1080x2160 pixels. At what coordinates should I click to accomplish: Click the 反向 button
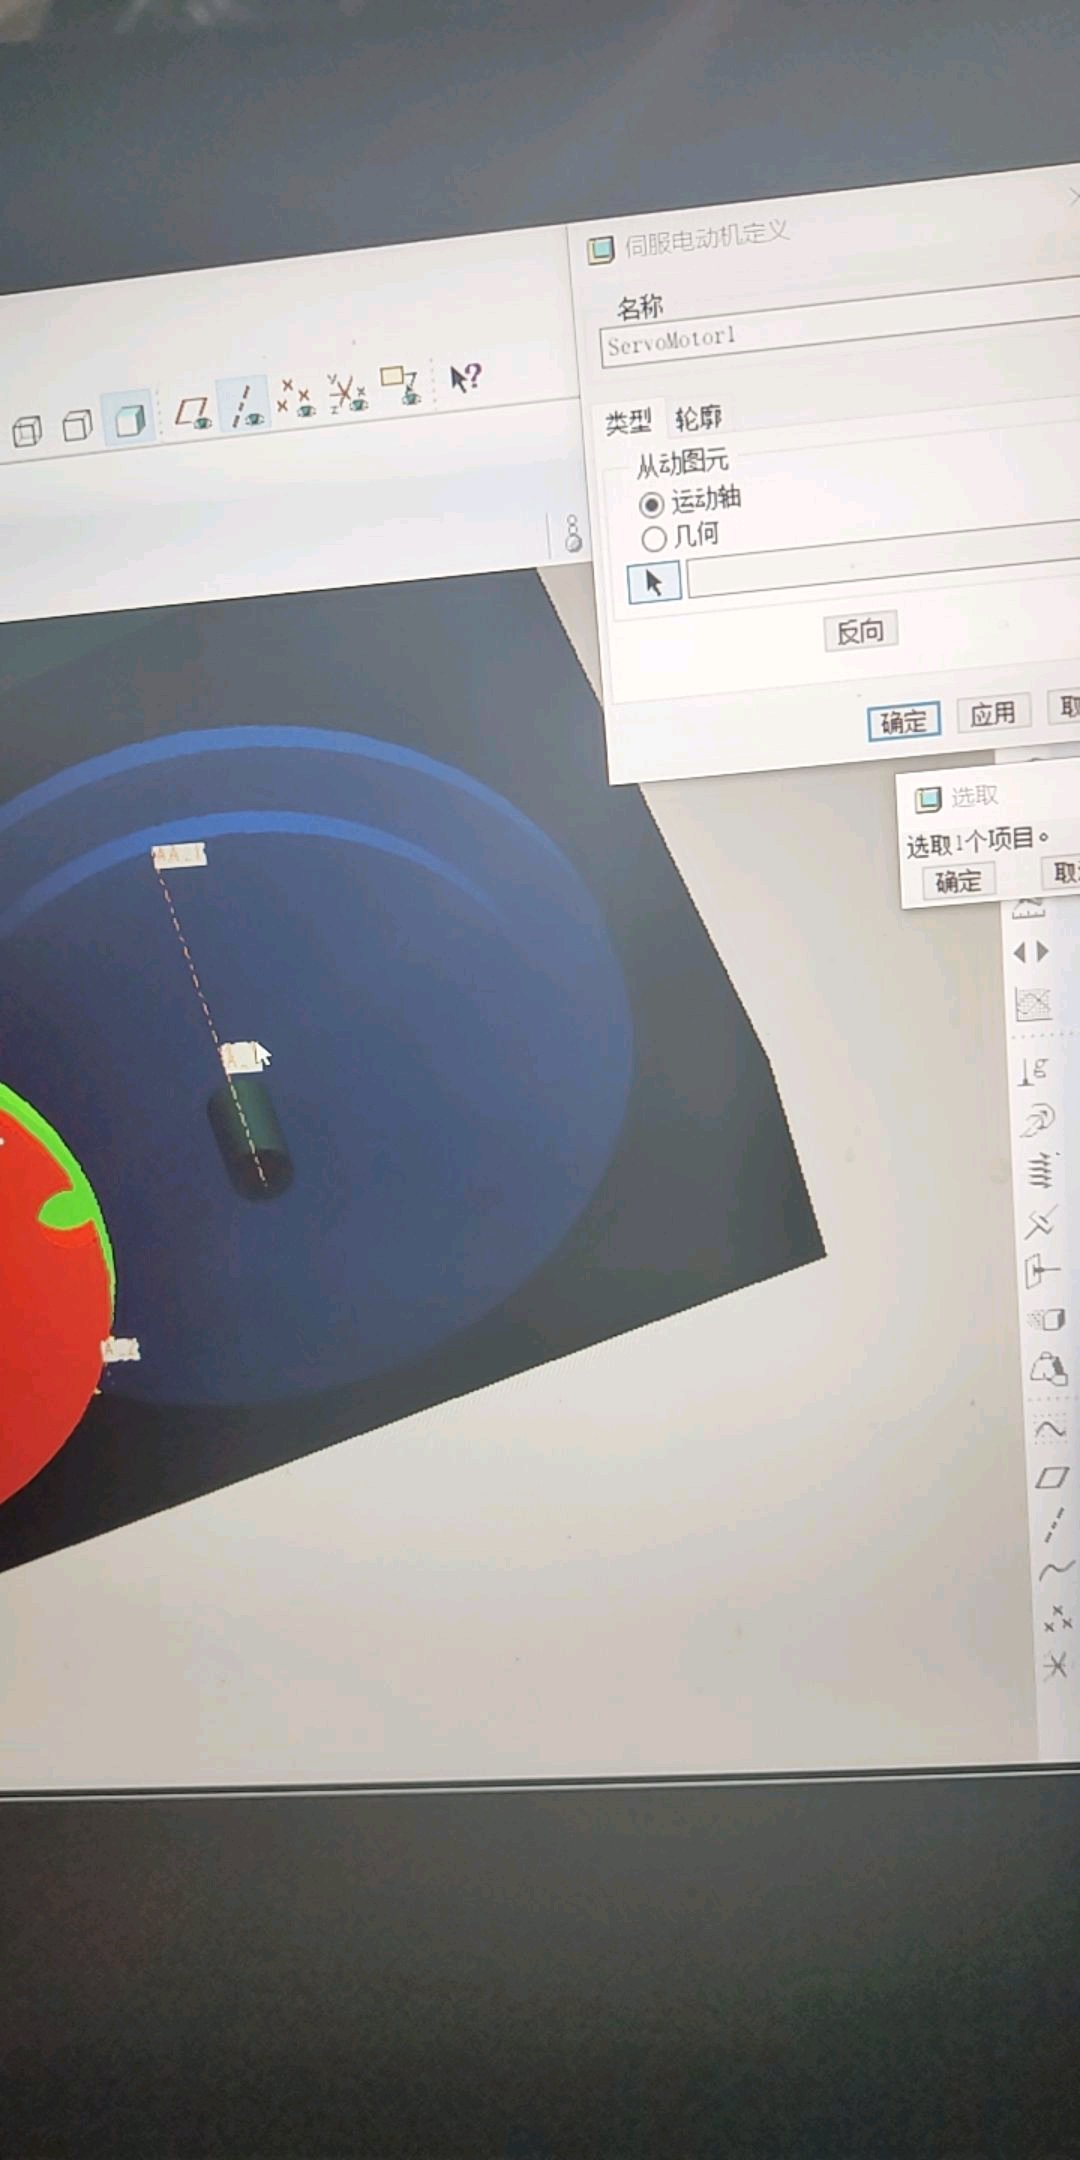click(x=860, y=631)
